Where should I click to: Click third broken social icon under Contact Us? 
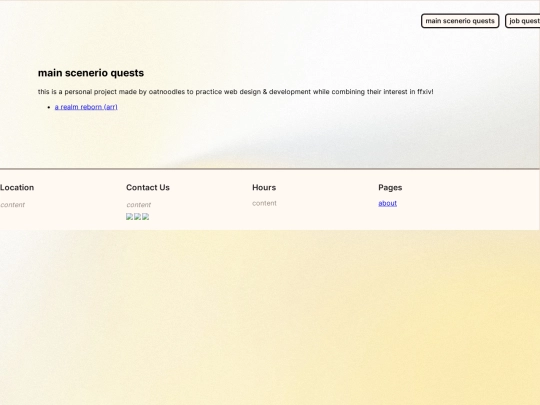tap(146, 216)
